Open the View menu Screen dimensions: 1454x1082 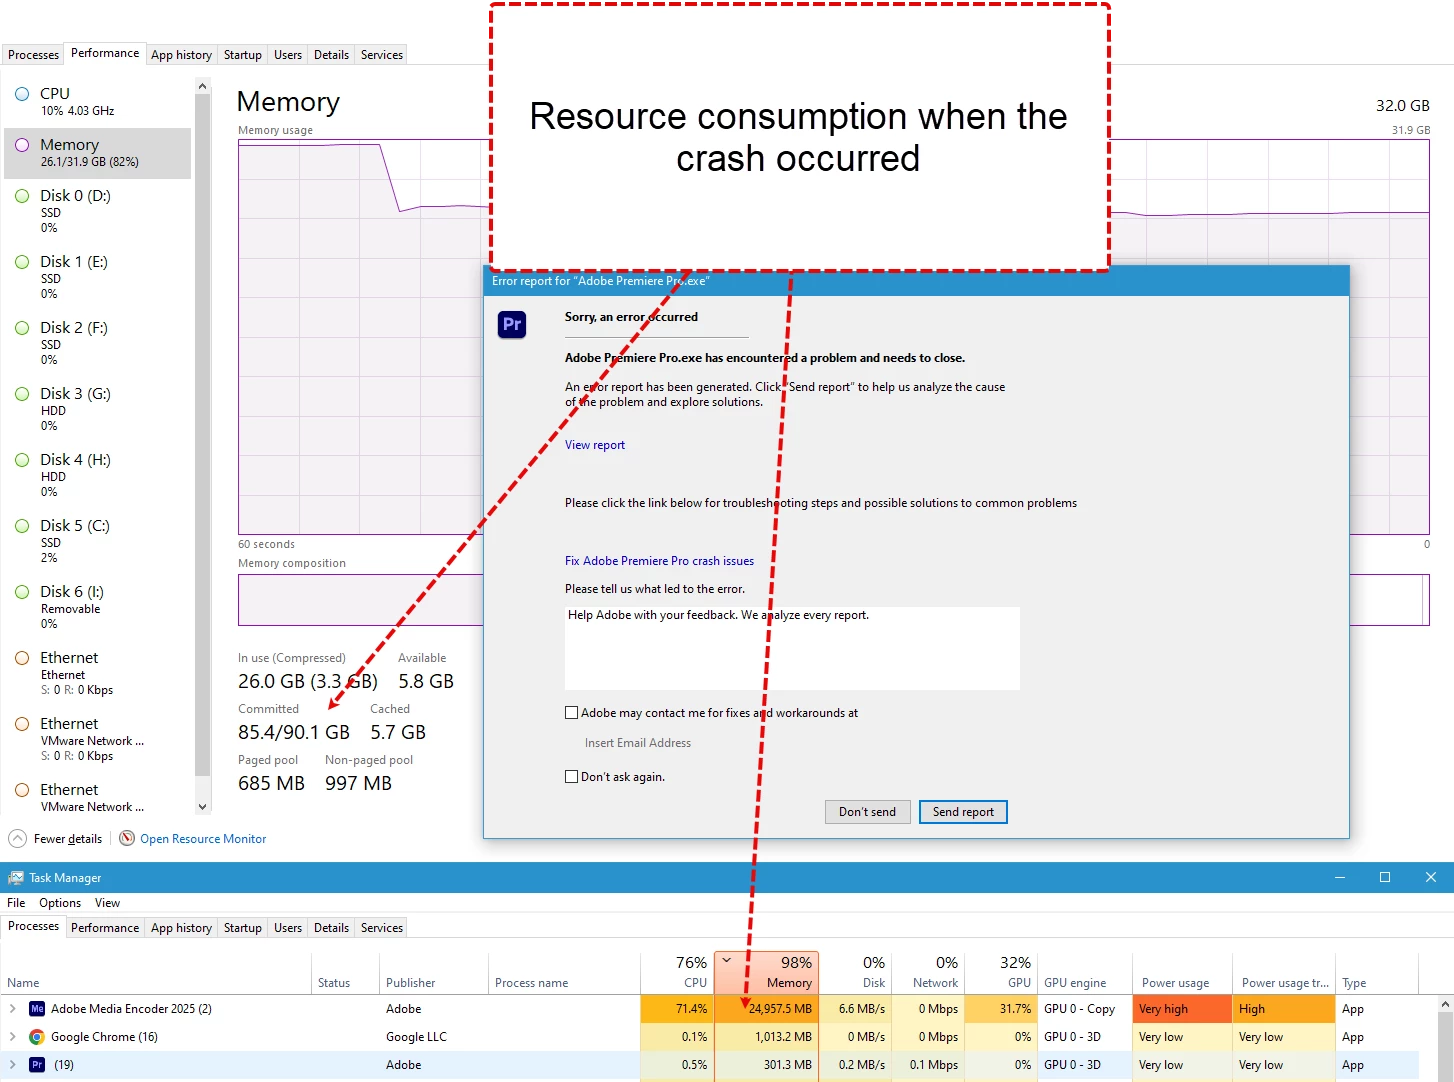[x=107, y=903]
